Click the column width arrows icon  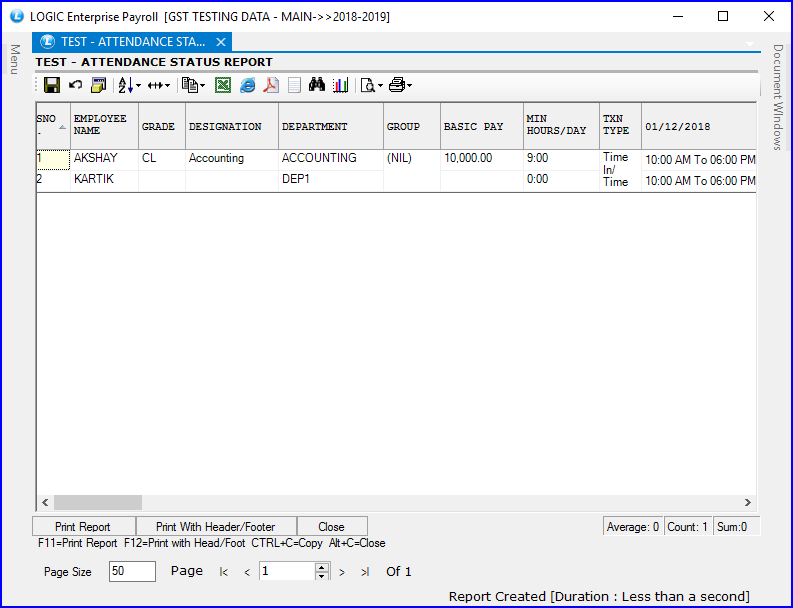(x=155, y=85)
